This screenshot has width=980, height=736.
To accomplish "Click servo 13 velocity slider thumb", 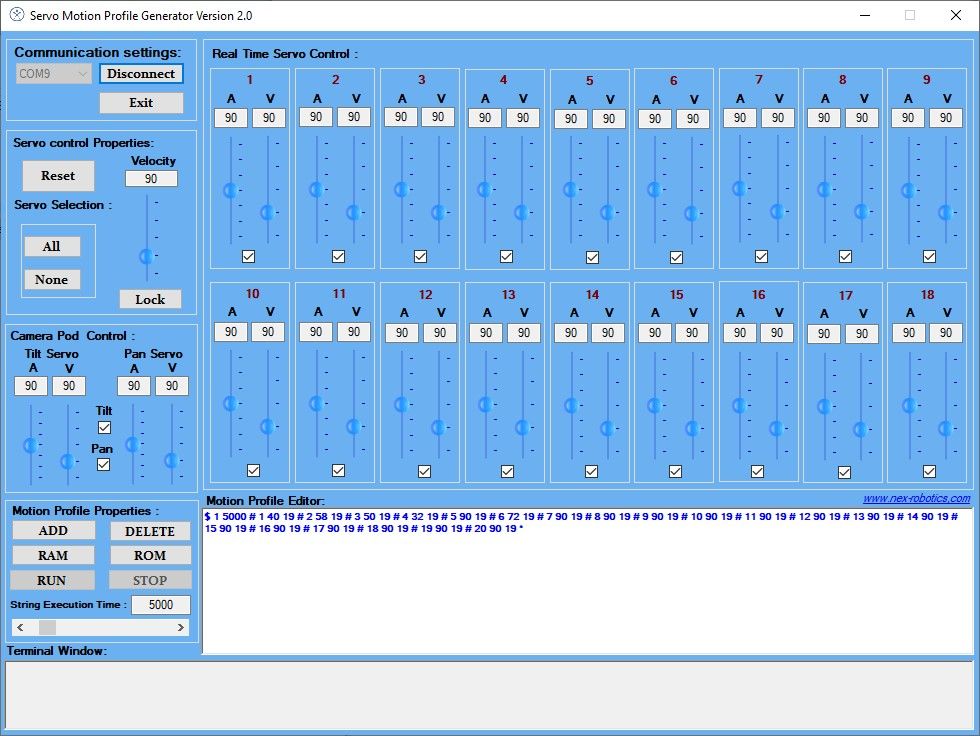I will tap(522, 427).
